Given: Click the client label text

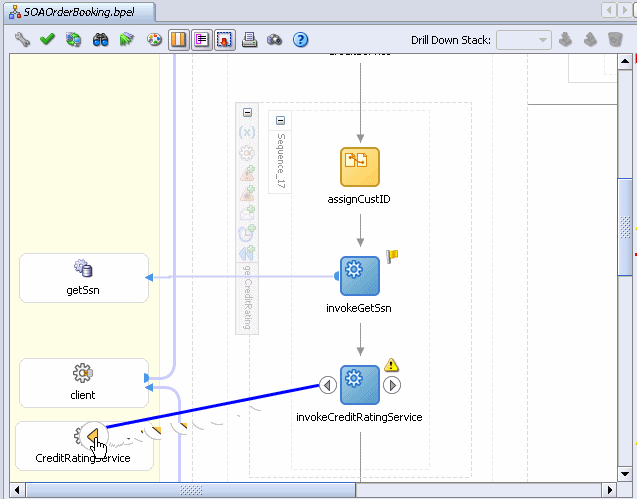Looking at the screenshot, I should coord(83,395).
